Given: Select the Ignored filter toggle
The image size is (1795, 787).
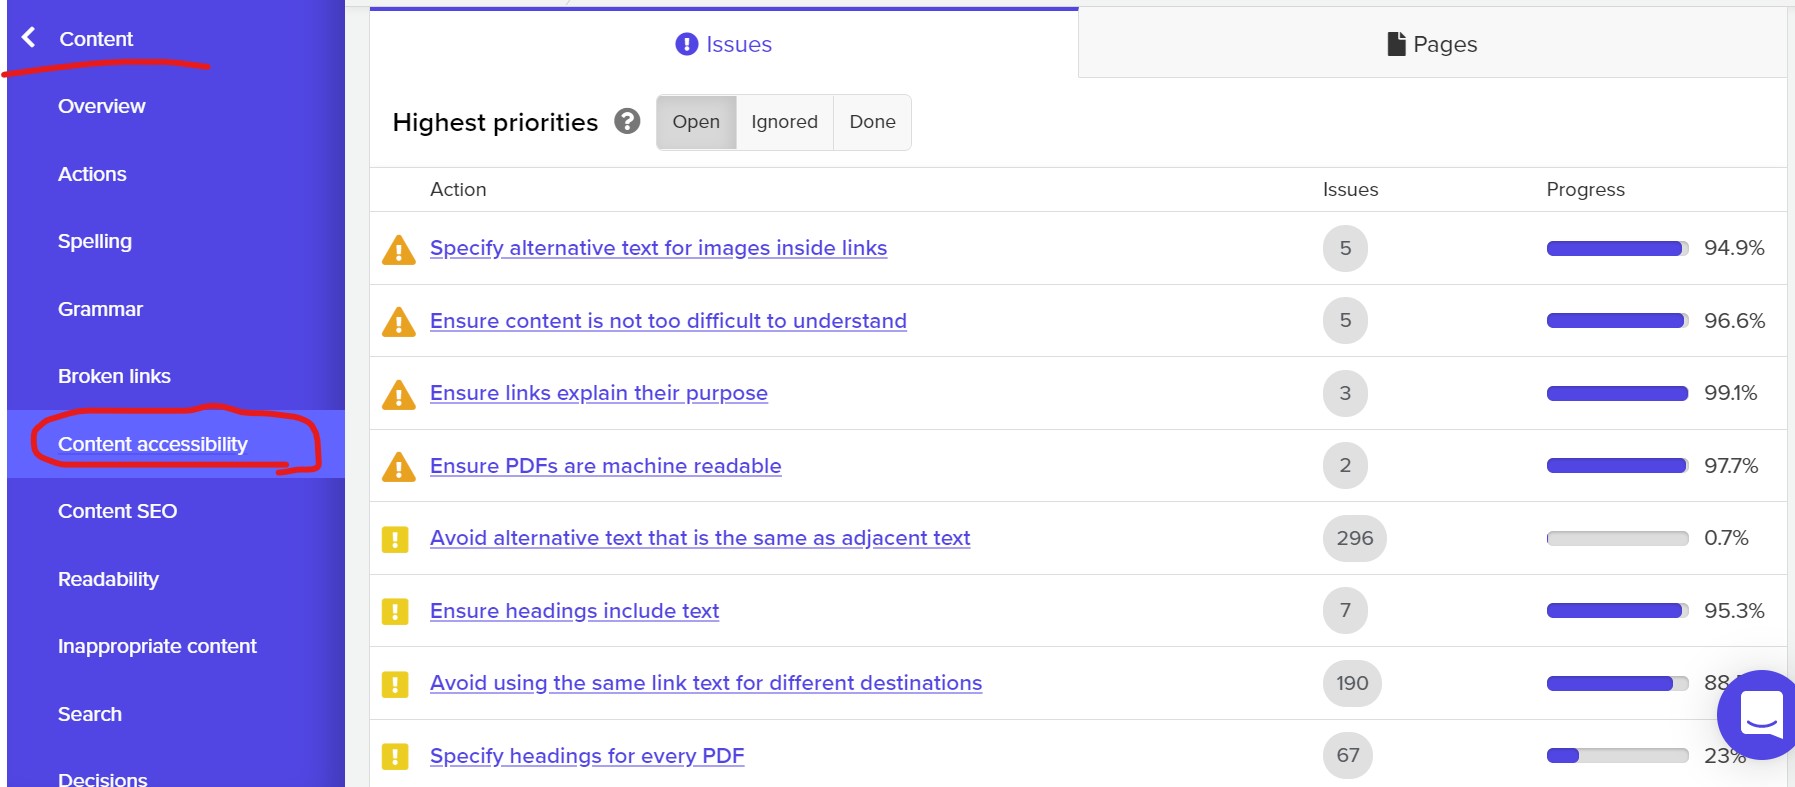Looking at the screenshot, I should (x=784, y=122).
